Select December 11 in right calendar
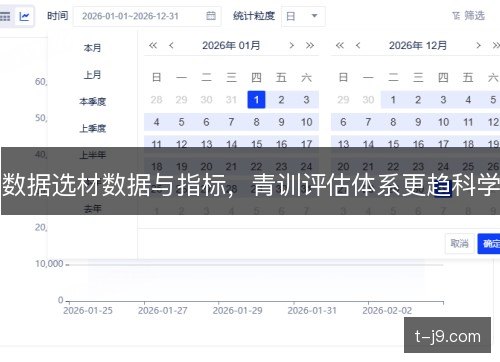This screenshot has height=362, width=500. tap(468, 122)
